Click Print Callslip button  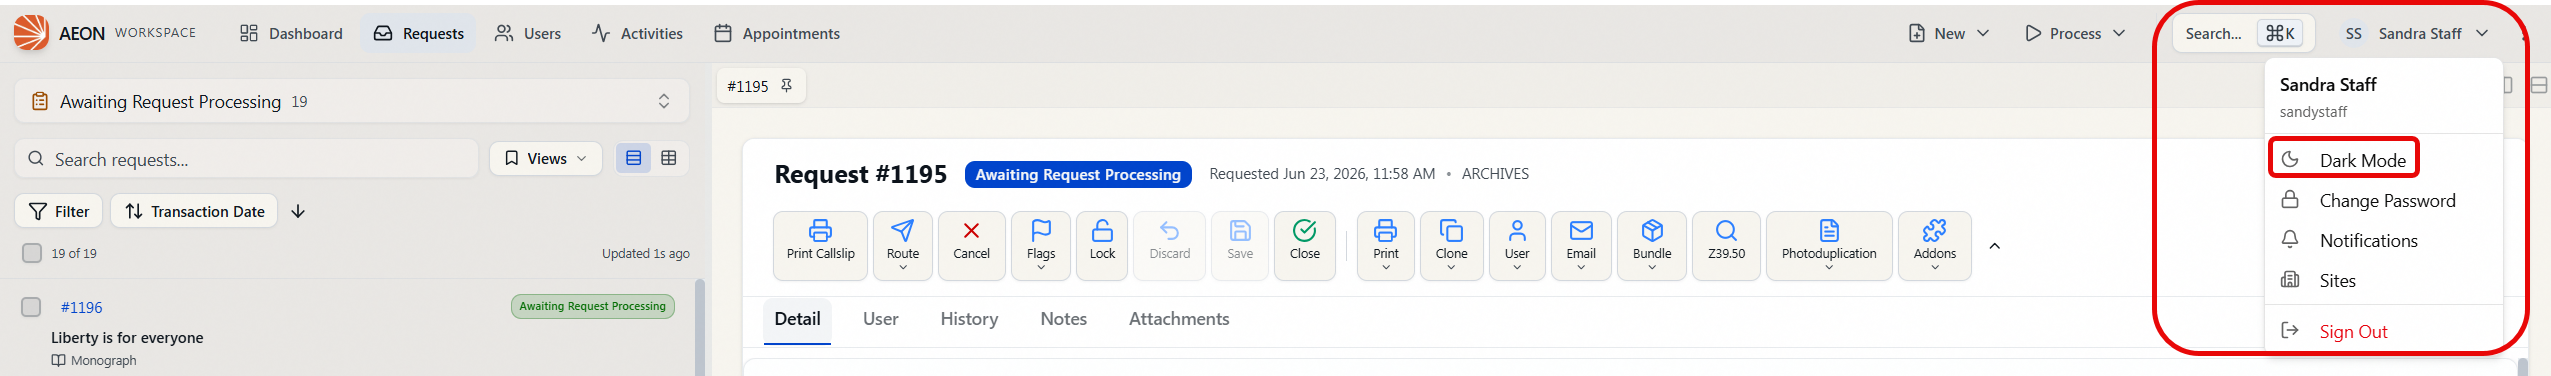point(820,246)
